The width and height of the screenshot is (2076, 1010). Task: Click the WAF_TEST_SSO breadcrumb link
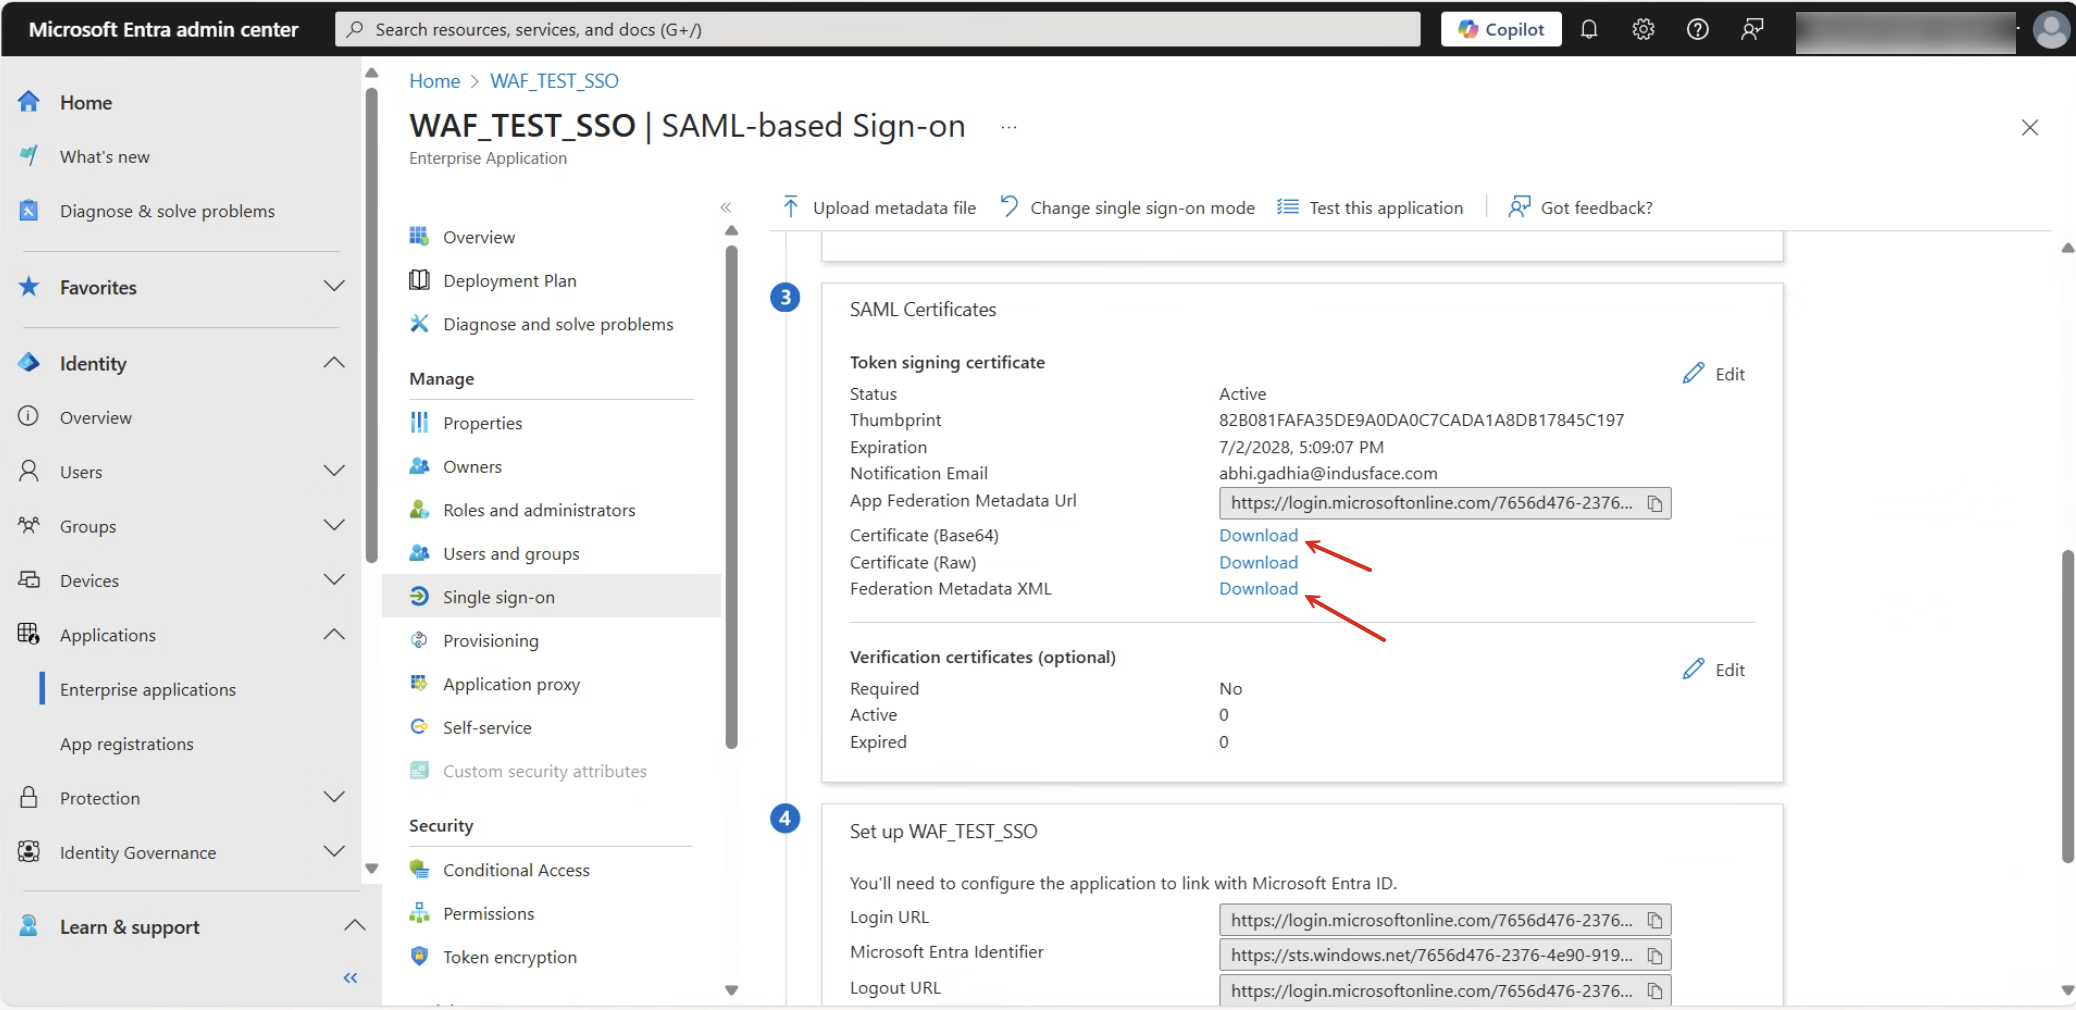[x=554, y=81]
